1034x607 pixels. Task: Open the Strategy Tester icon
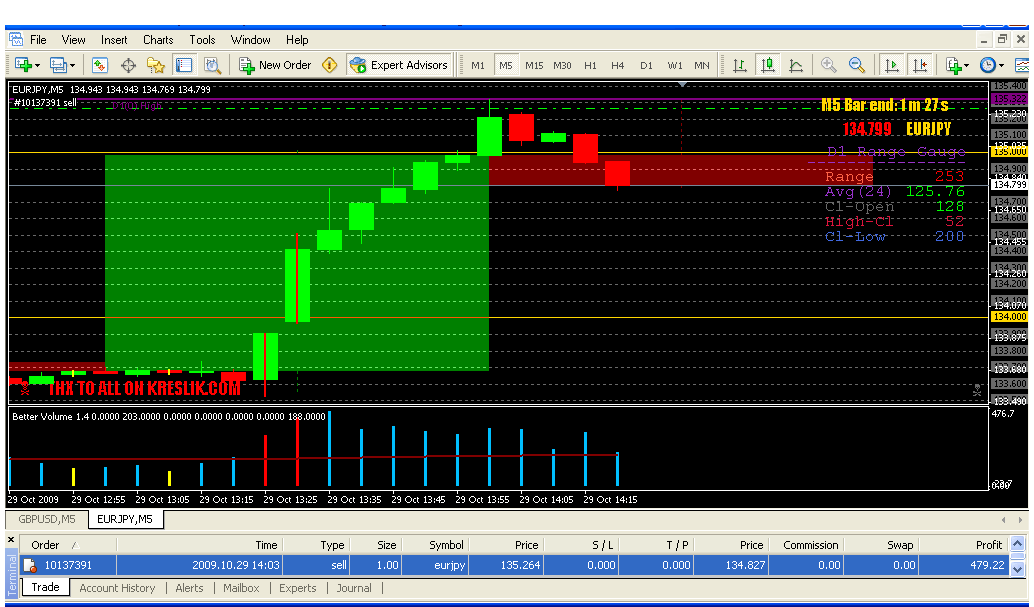pyautogui.click(x=212, y=65)
